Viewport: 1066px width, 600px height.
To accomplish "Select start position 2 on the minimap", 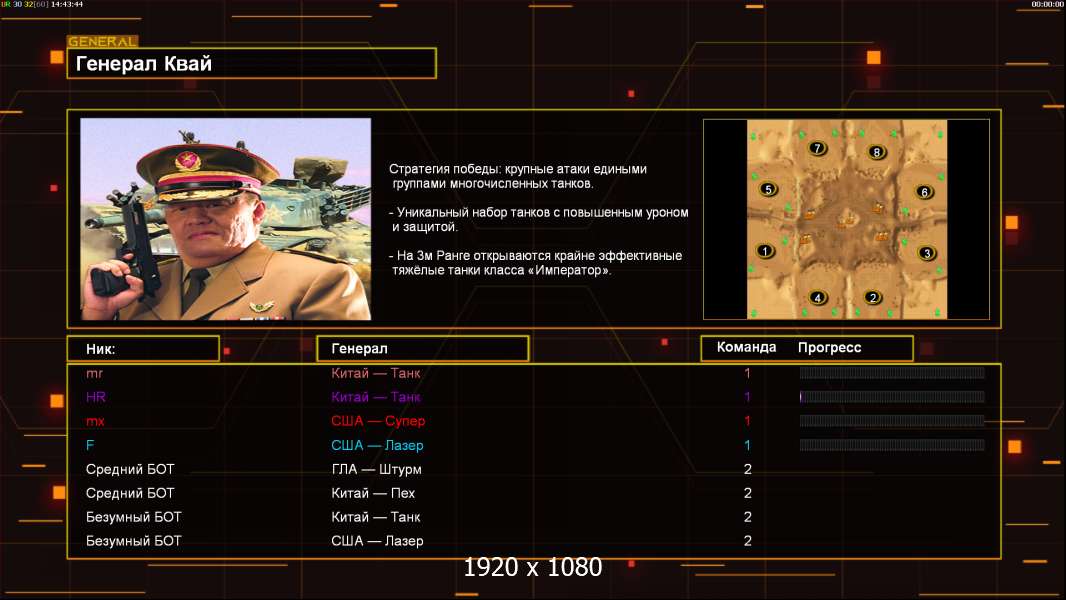I will (x=873, y=297).
